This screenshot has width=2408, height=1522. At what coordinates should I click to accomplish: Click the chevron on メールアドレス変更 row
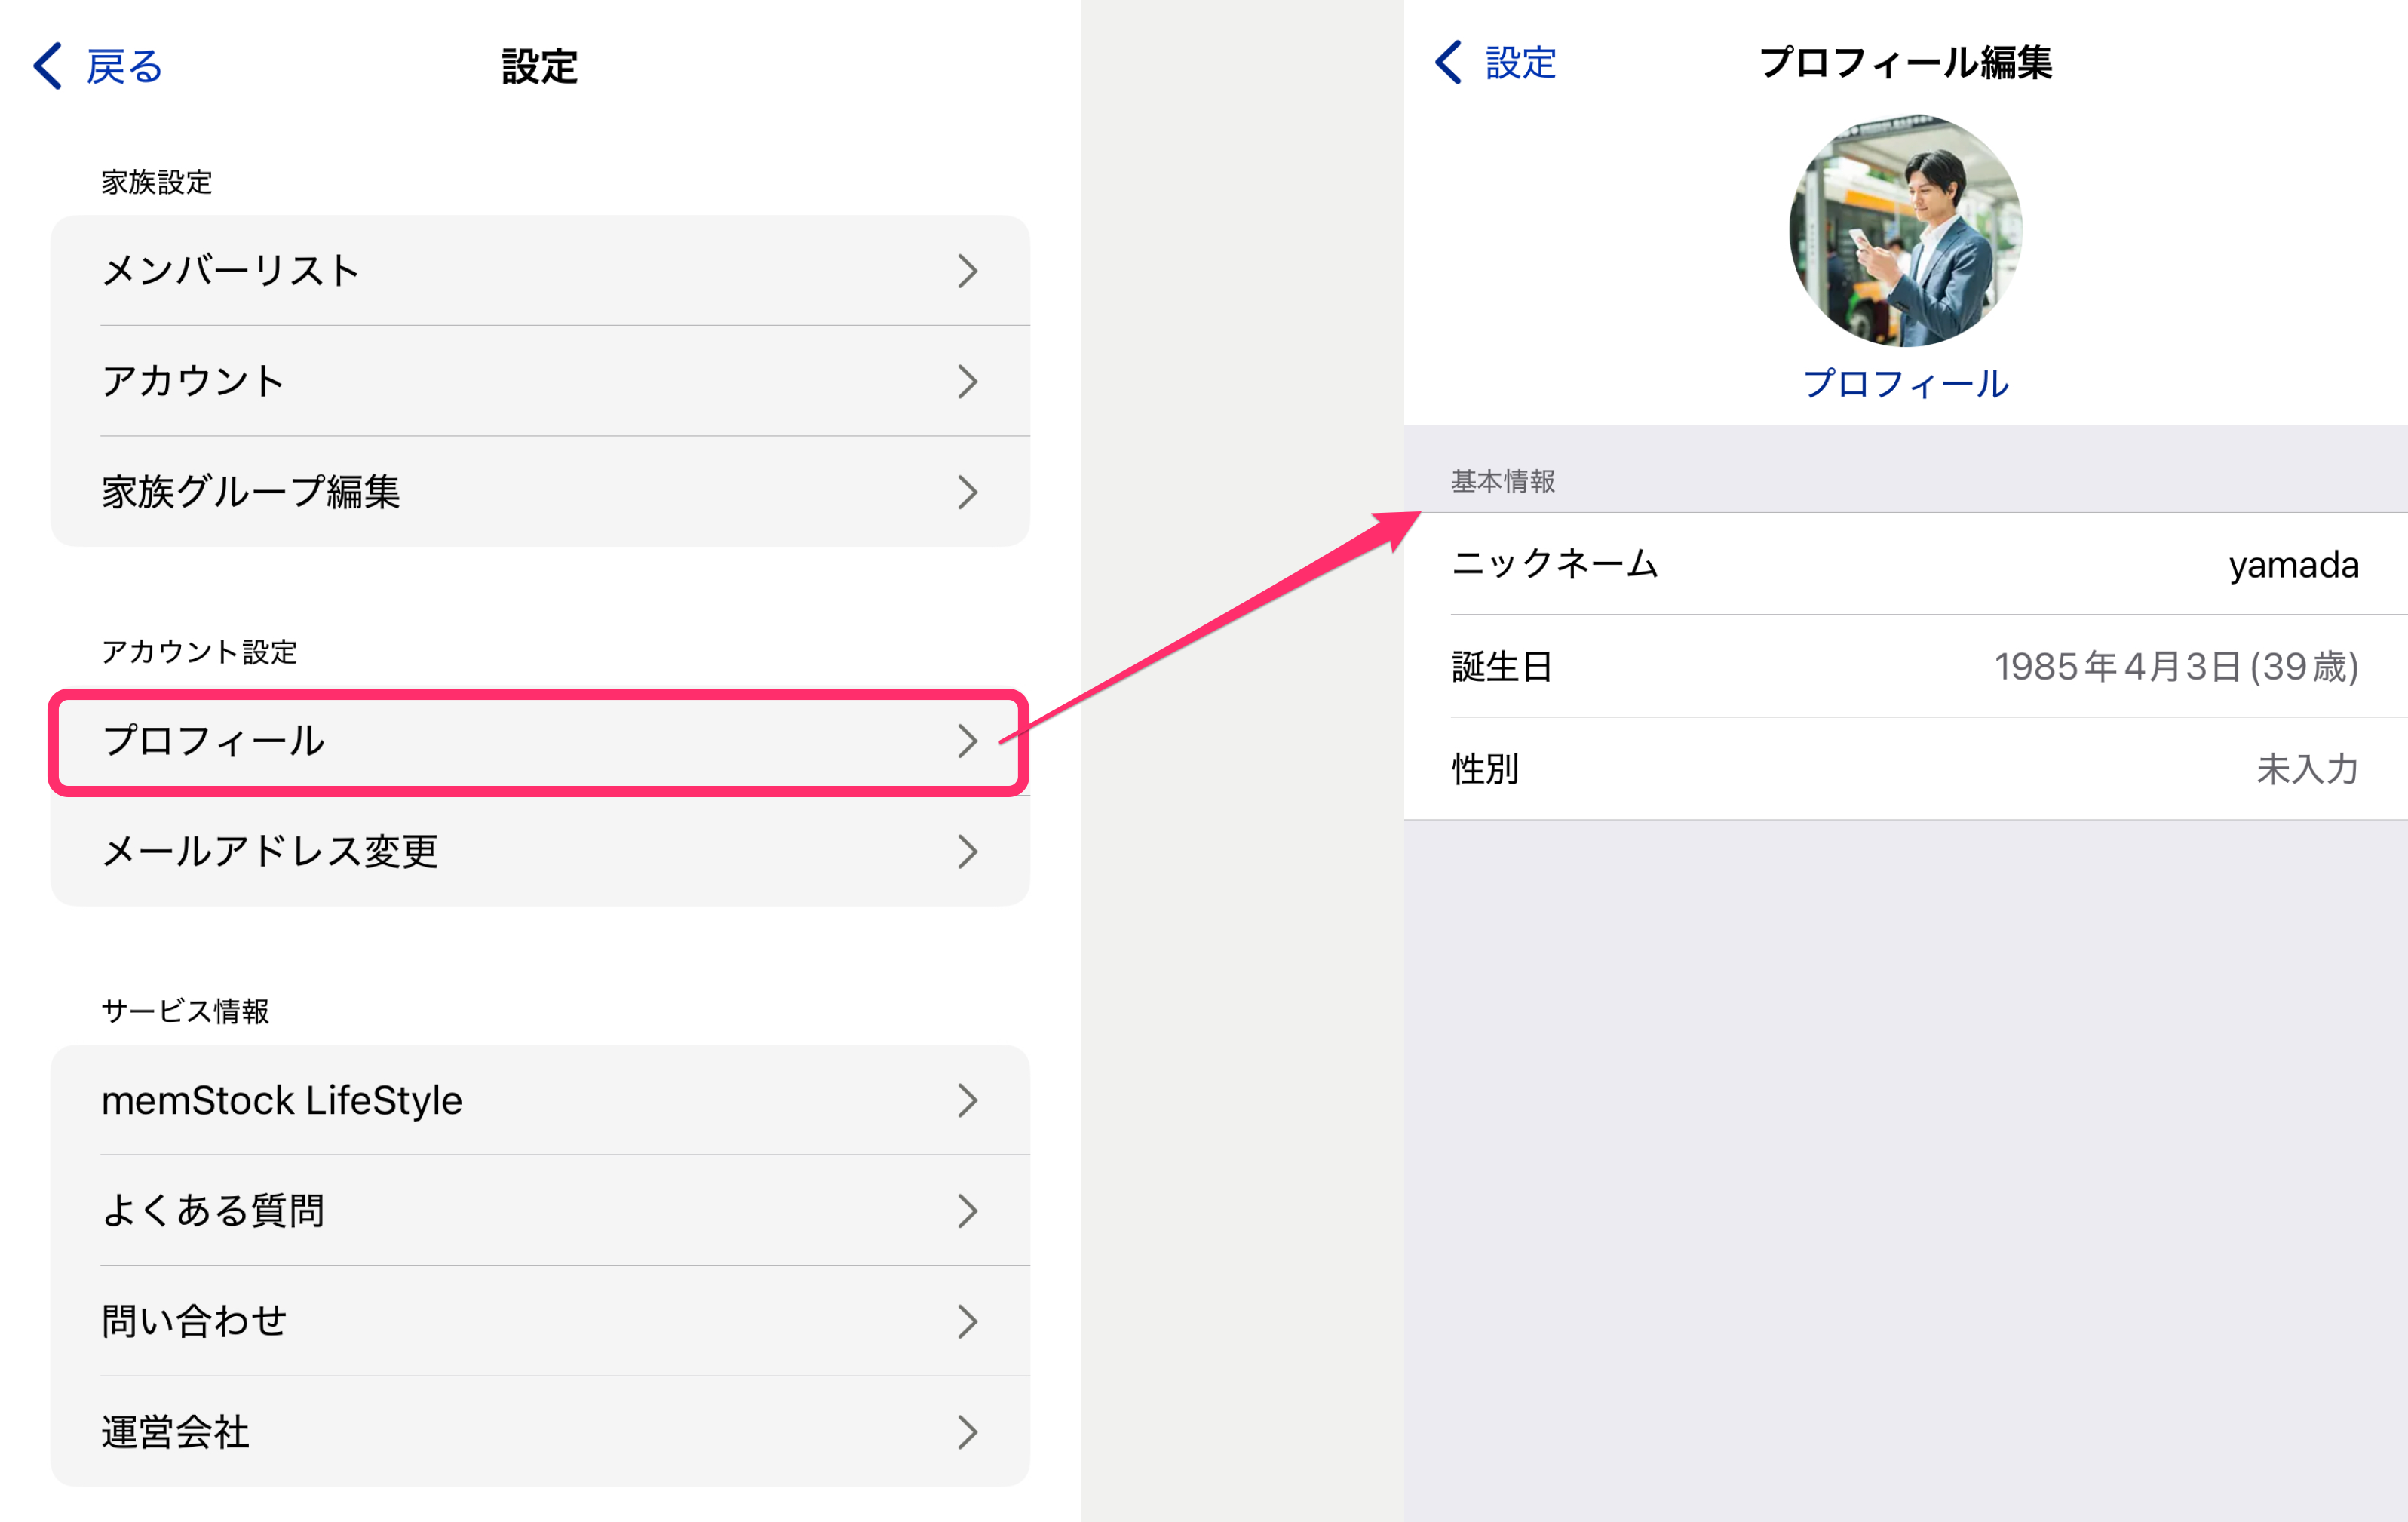pos(966,852)
